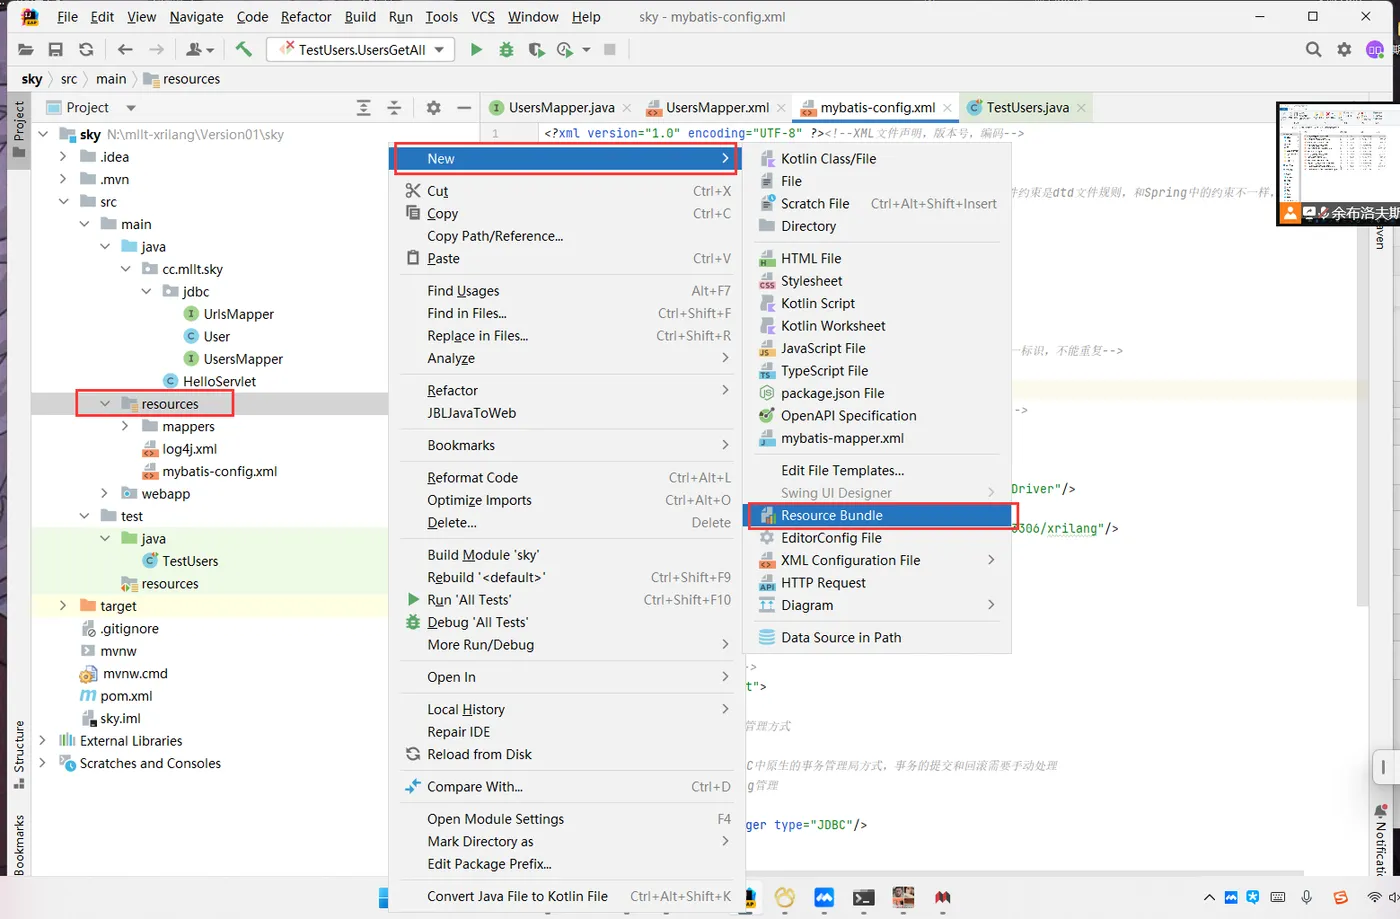Expand the .idea folder in project tree

63,156
